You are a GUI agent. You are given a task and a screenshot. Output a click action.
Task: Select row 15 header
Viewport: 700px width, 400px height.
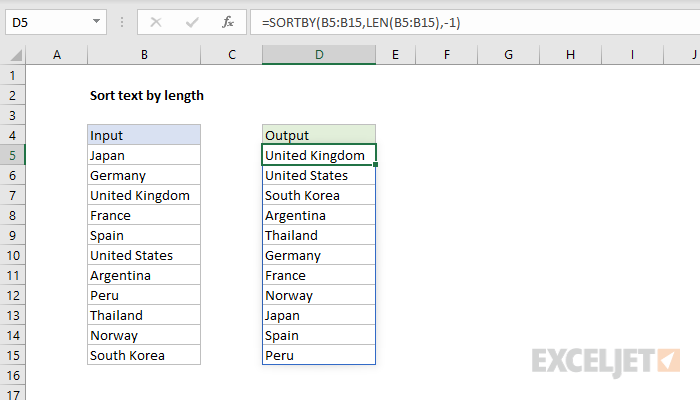point(12,355)
